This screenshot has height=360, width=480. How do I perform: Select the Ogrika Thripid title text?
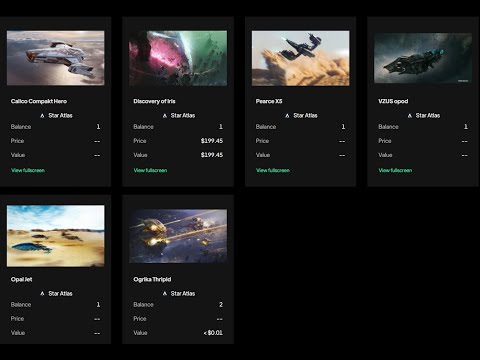click(152, 279)
